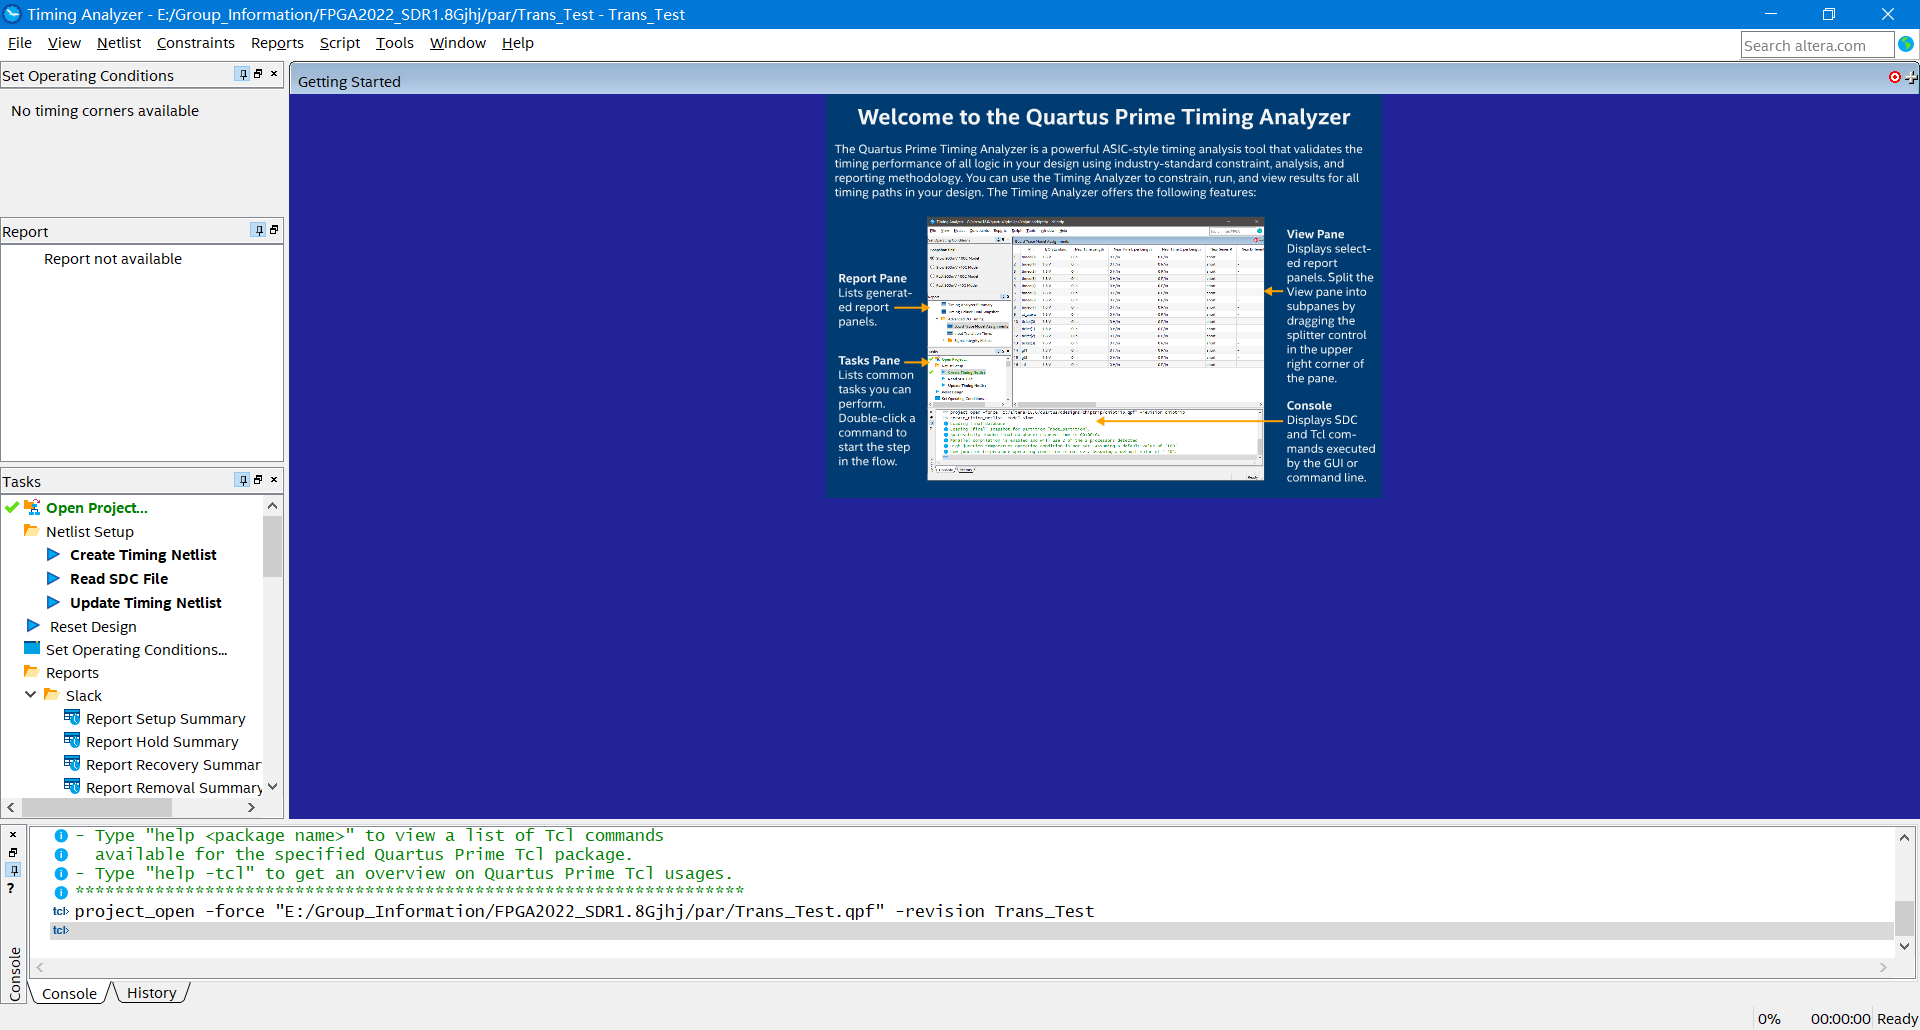Select Report Hold Summary item
The height and width of the screenshot is (1030, 1920).
[x=162, y=742]
